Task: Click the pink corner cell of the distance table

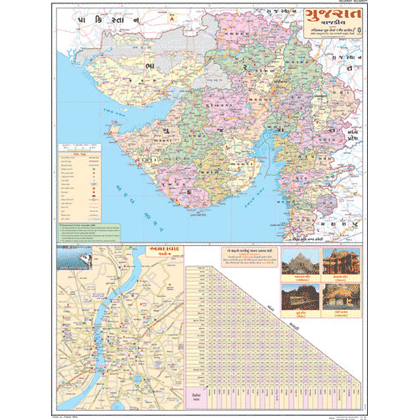Action: pos(196,398)
